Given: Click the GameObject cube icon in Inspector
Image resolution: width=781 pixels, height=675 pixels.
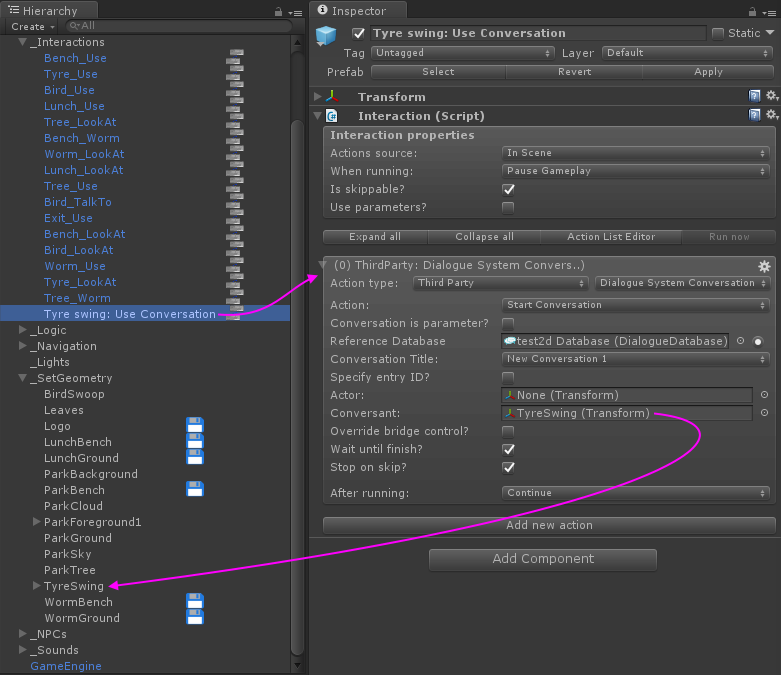Looking at the screenshot, I should point(326,36).
